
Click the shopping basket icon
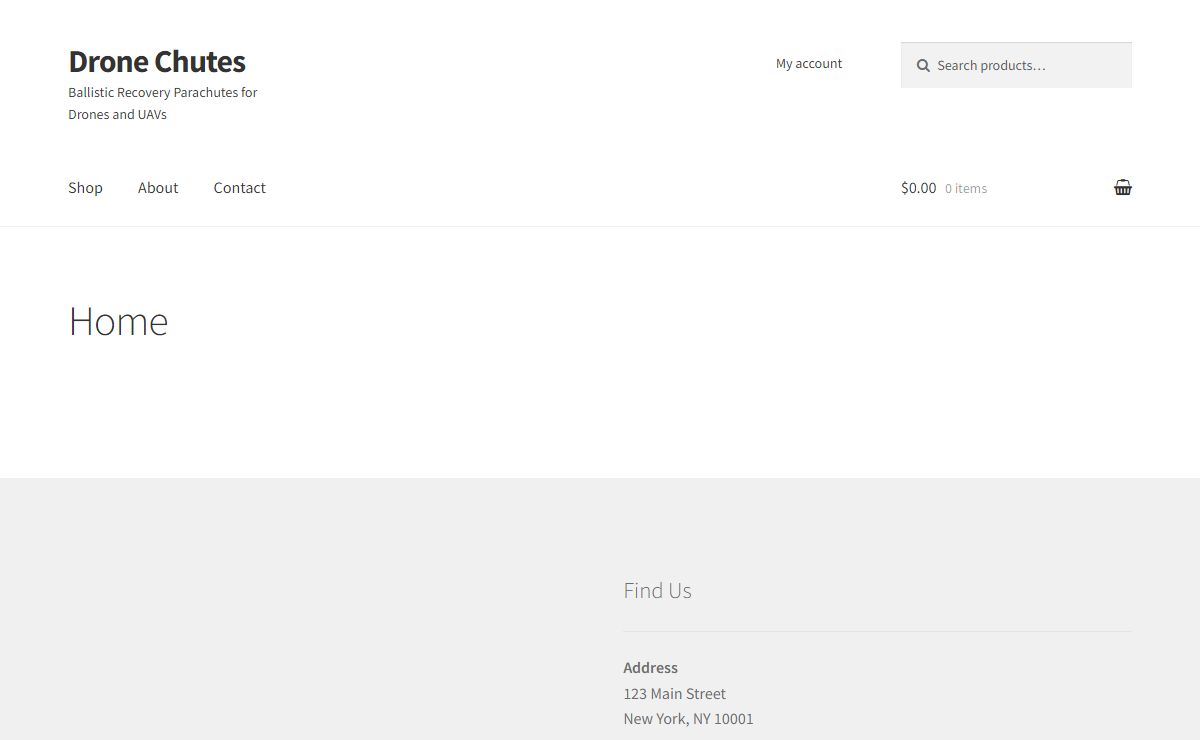[1123, 187]
